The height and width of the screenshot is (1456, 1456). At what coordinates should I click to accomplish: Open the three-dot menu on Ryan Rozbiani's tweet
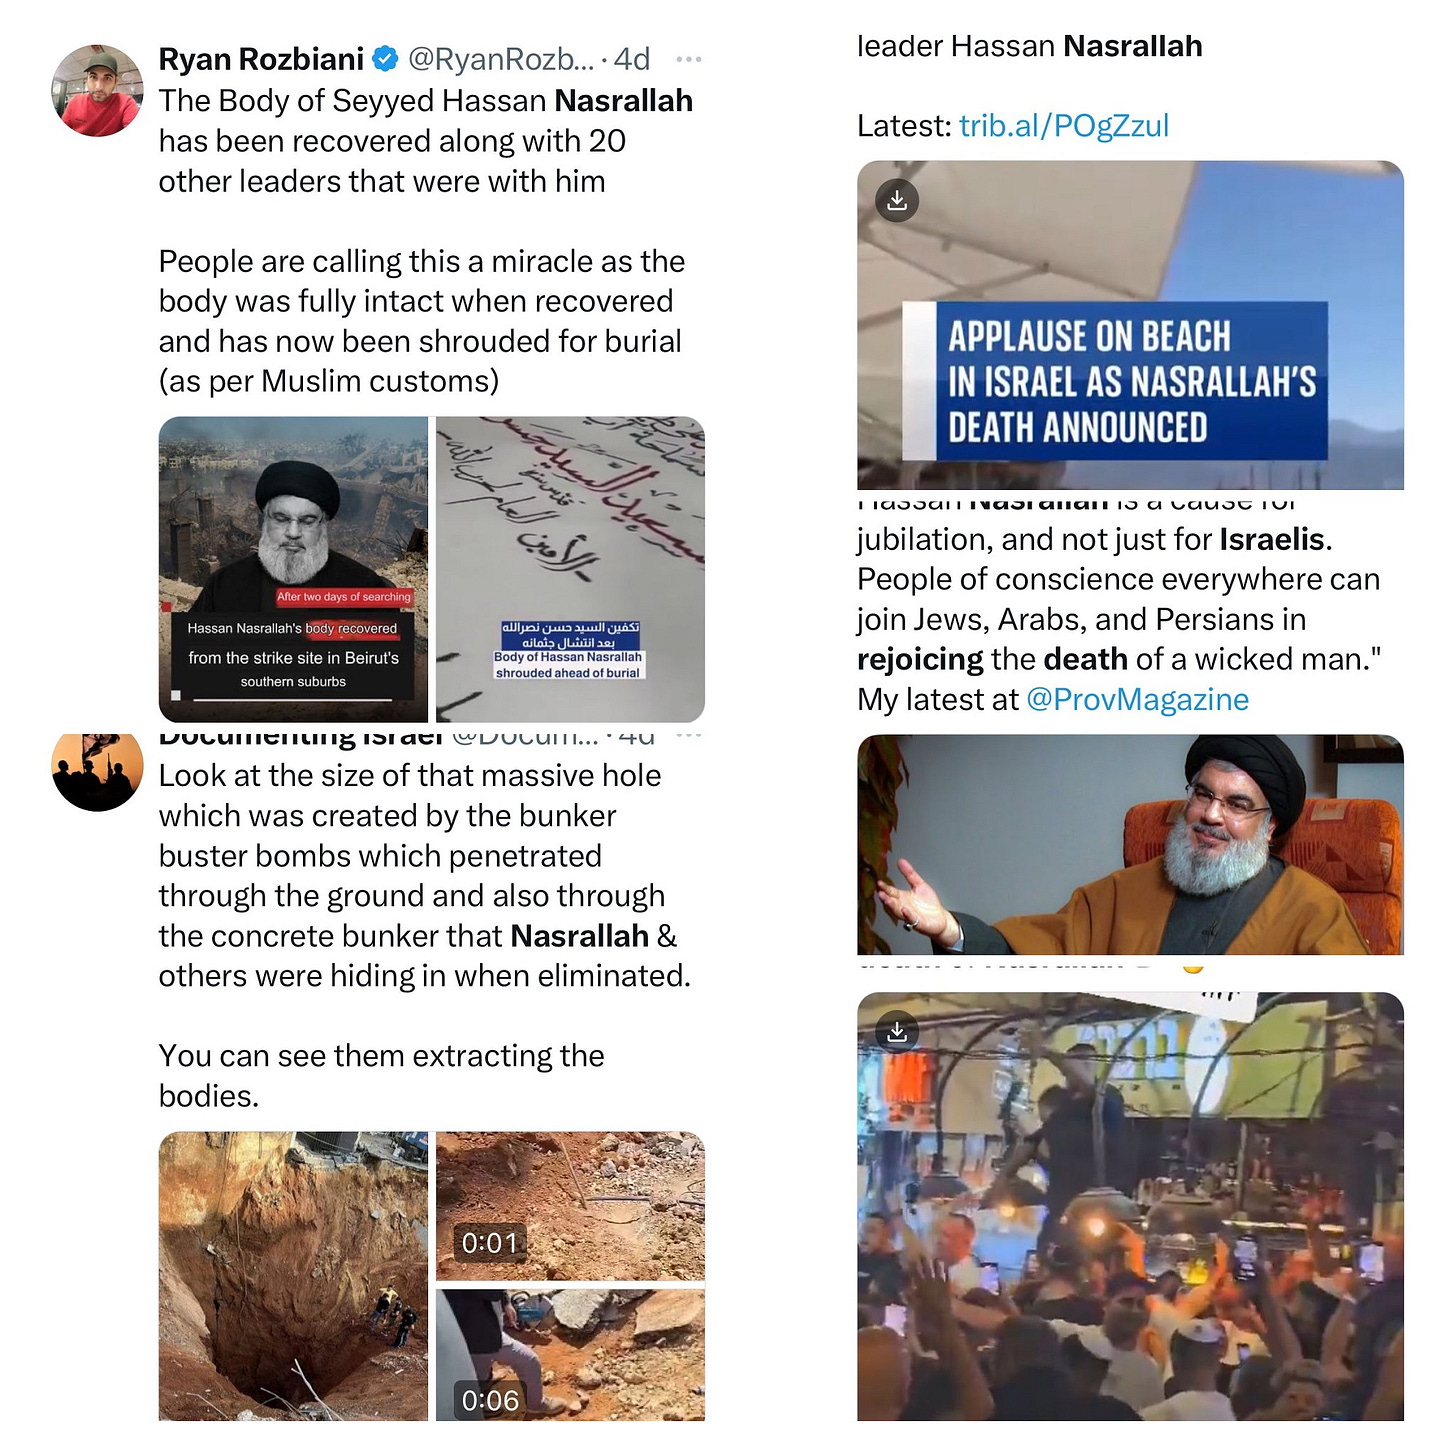[x=688, y=60]
